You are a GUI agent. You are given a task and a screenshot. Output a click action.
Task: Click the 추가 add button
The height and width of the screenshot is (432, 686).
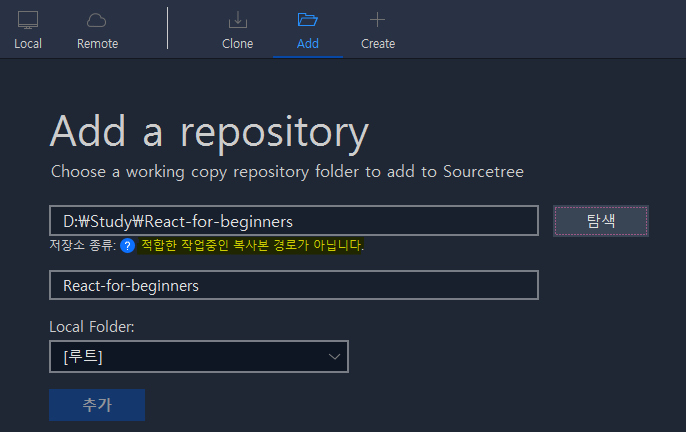click(97, 405)
